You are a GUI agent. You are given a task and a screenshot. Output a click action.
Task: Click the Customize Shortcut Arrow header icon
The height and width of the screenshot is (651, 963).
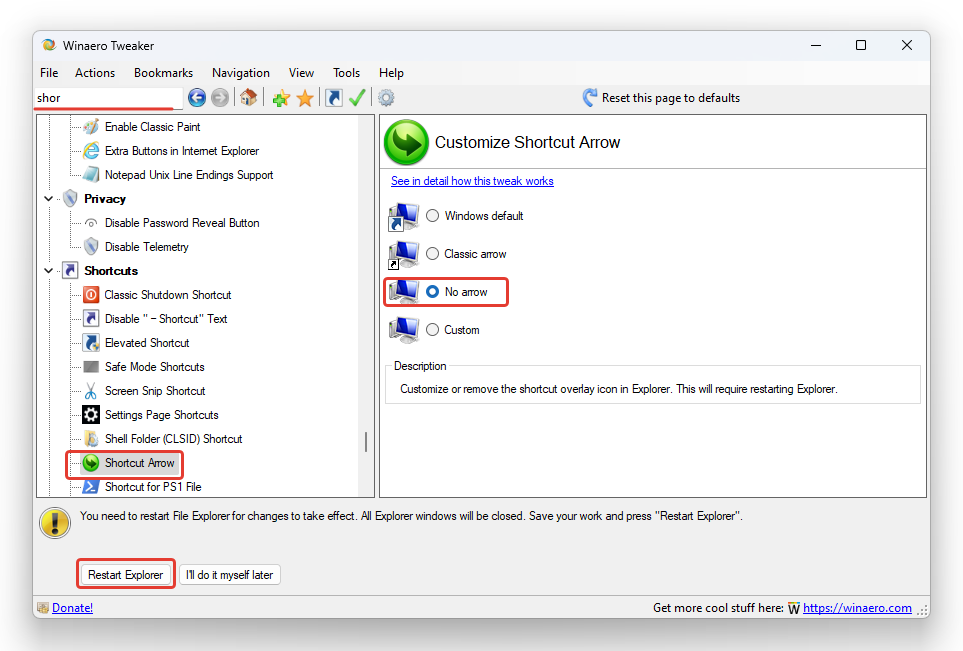tap(406, 142)
